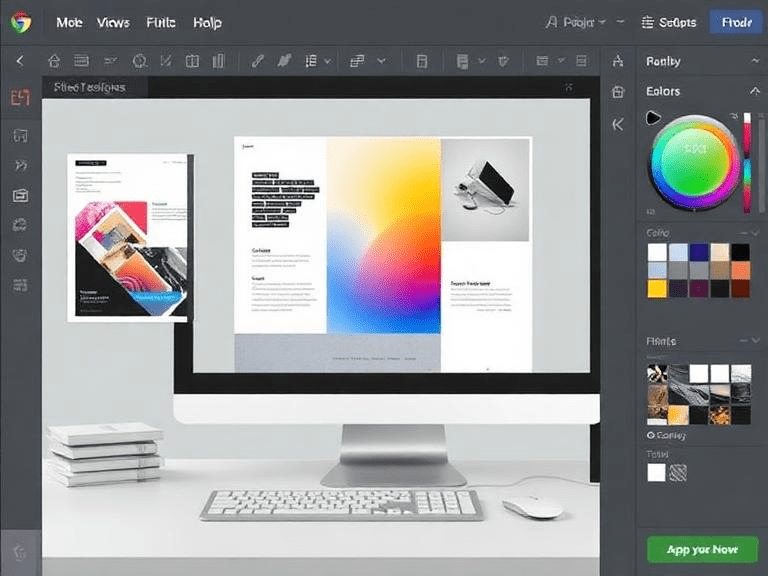This screenshot has height=576, width=768.
Task: Click the double-chevron collapse panel icon
Action: point(618,125)
